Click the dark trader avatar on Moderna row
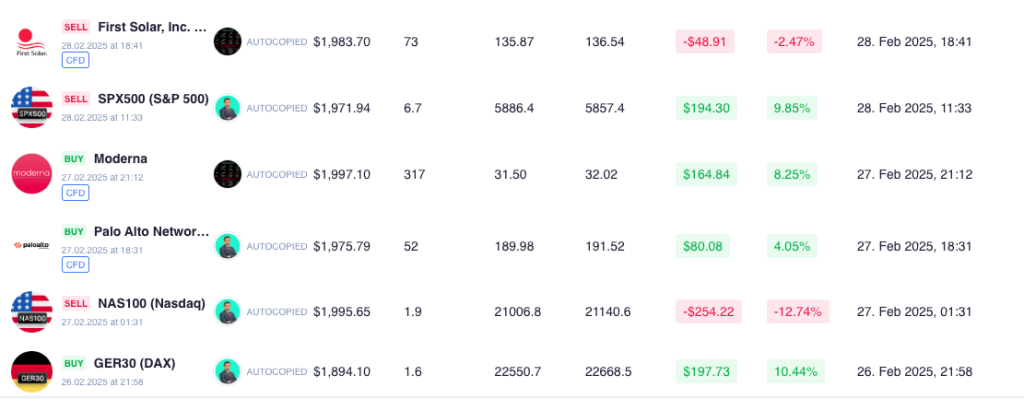The image size is (1024, 399). point(228,174)
